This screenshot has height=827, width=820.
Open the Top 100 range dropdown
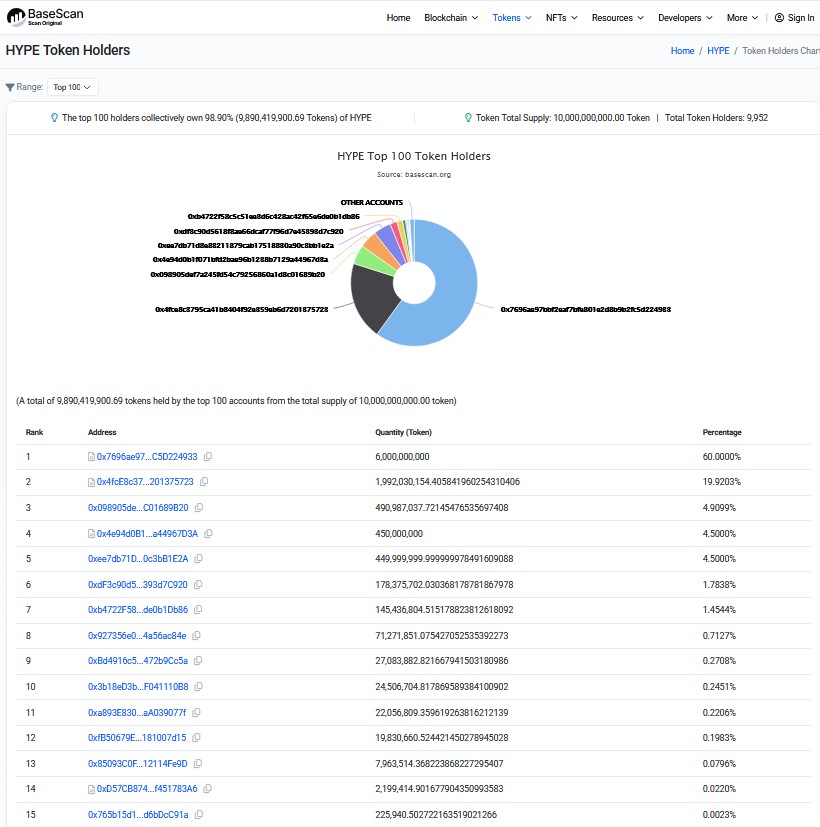click(72, 87)
